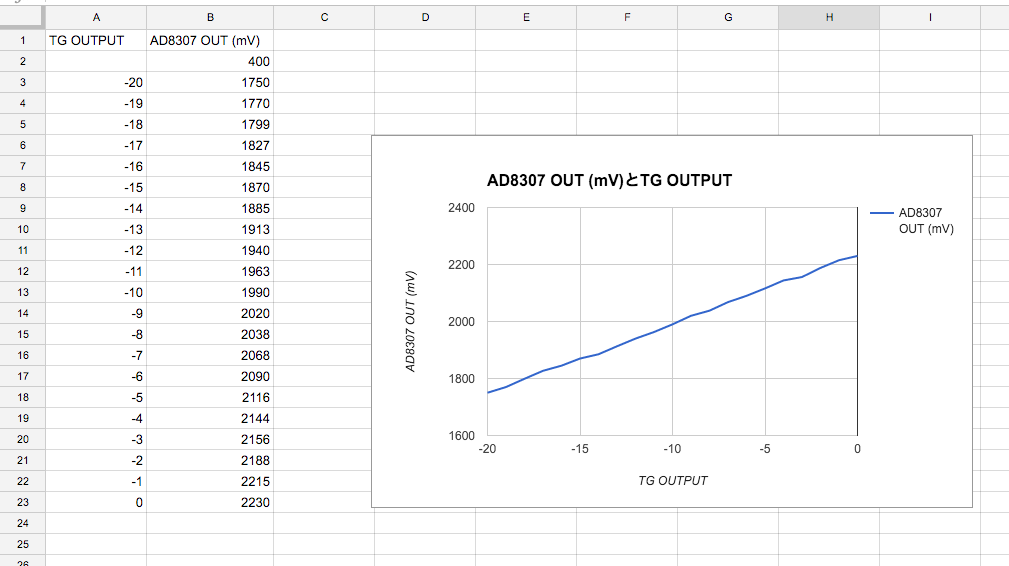Click the blue legend line swatch

click(x=881, y=213)
